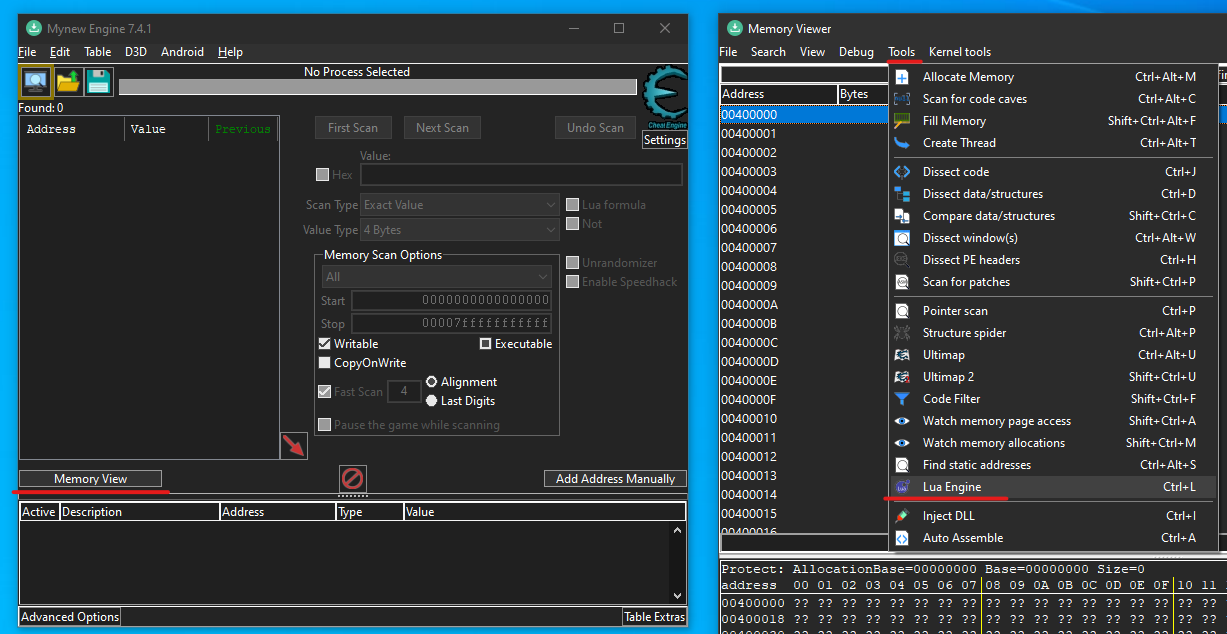Click the Watch memory allocations eye icon
1227x634 pixels.
(x=902, y=443)
